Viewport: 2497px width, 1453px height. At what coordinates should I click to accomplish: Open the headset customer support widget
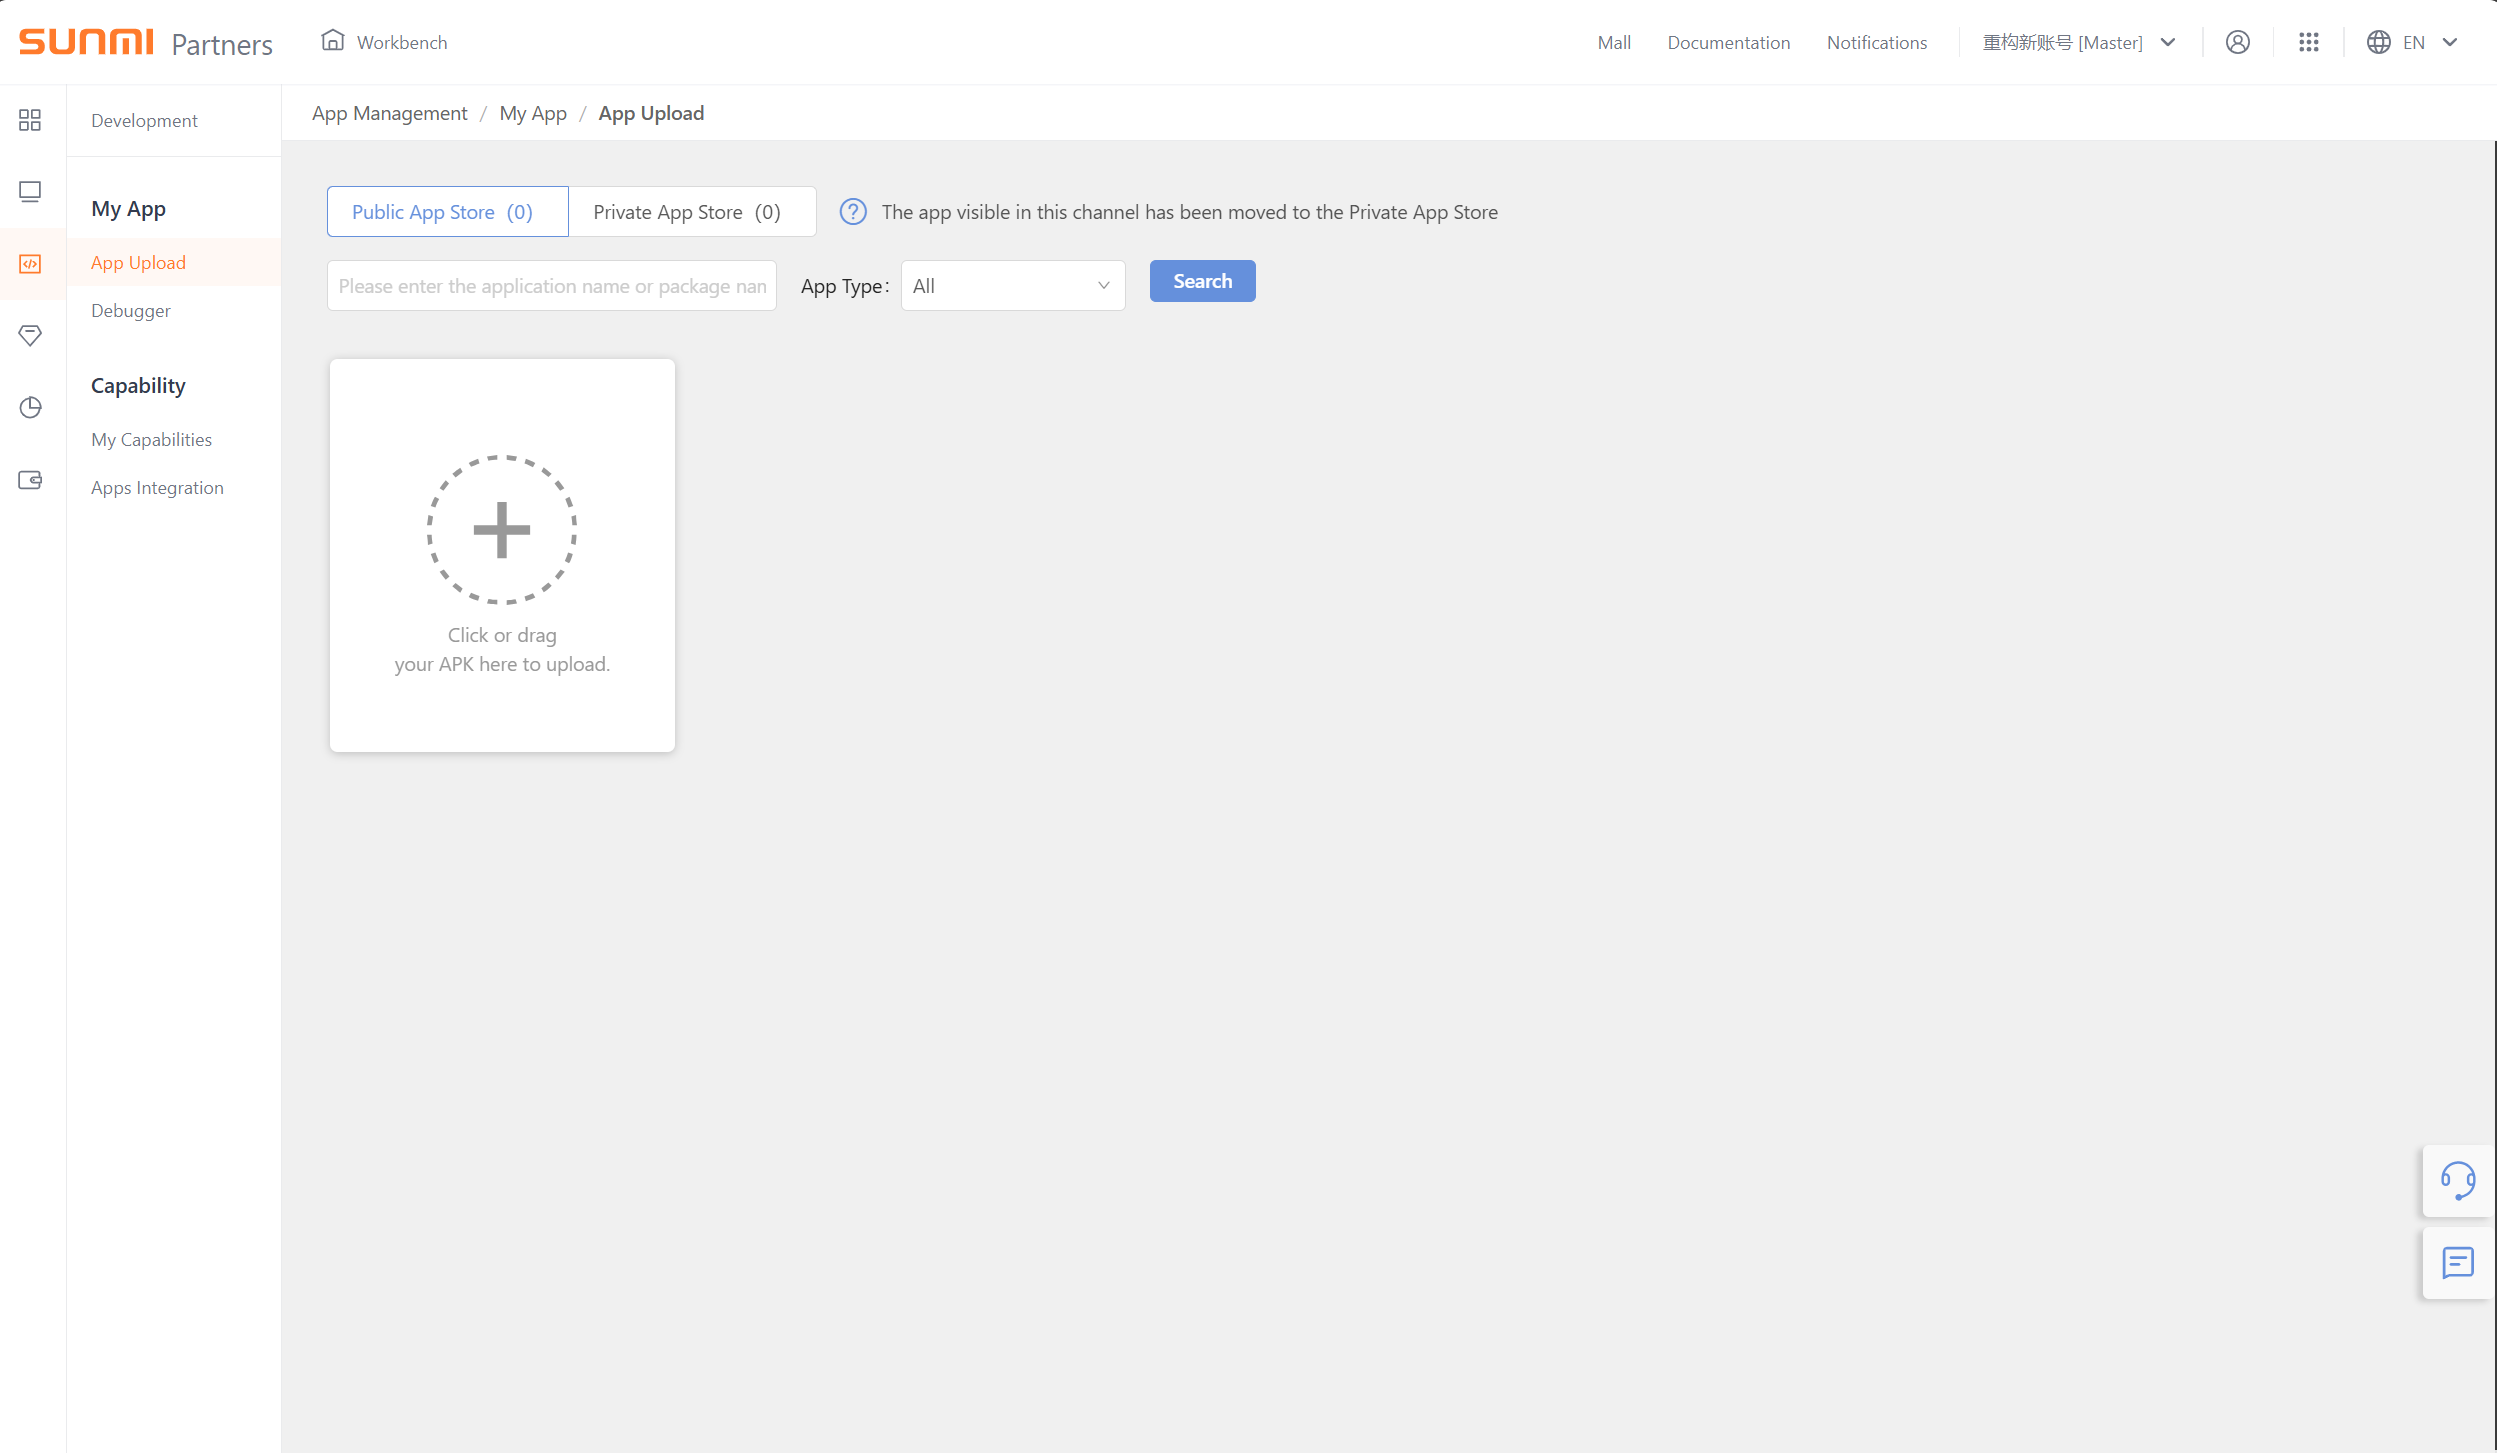click(x=2457, y=1180)
